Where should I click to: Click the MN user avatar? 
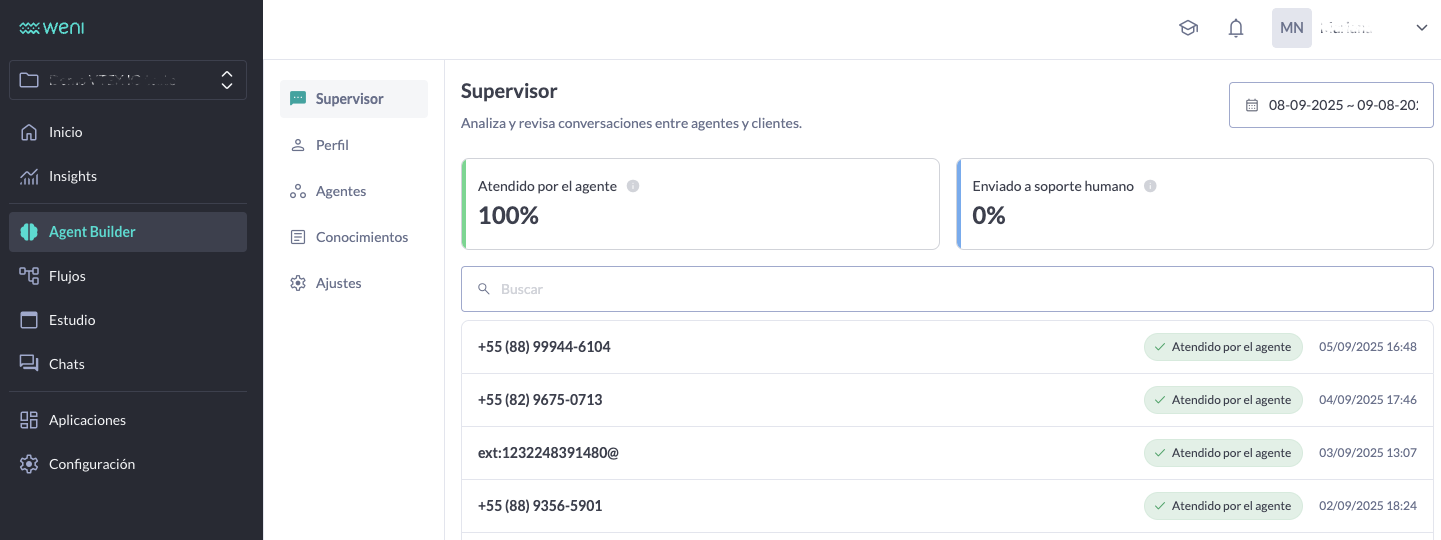(1291, 28)
